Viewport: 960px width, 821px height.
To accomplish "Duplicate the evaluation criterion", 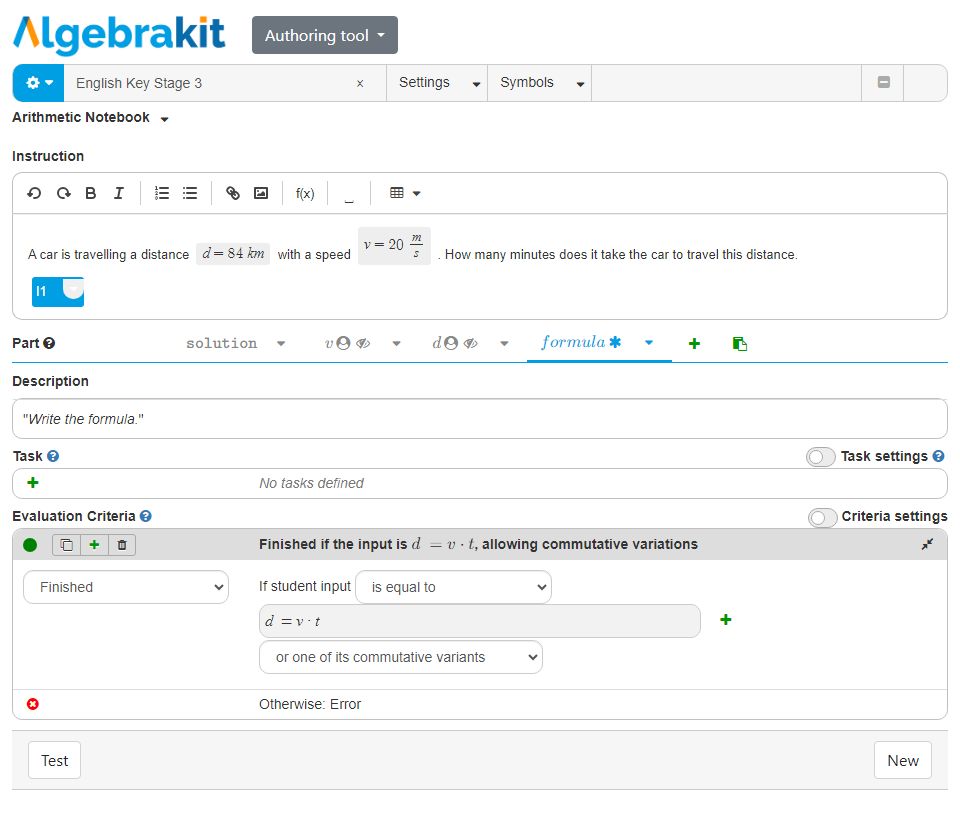I will [x=67, y=545].
